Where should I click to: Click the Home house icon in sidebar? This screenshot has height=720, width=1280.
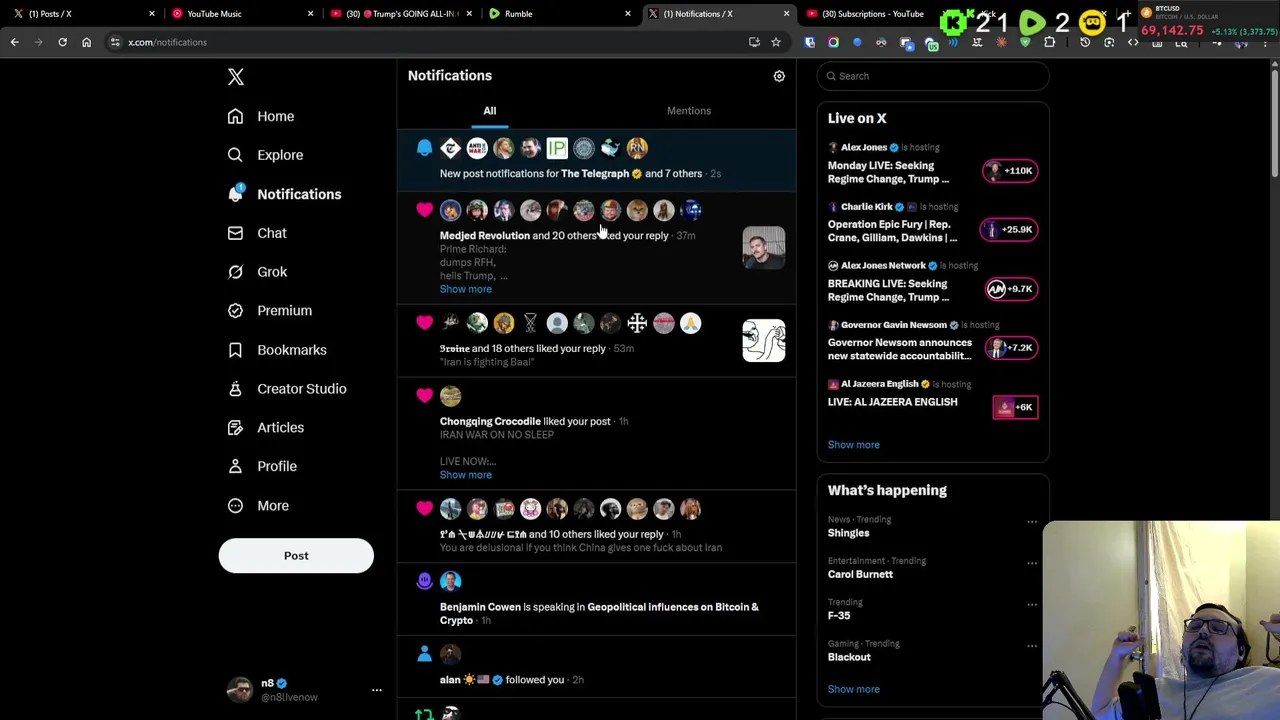(235, 116)
